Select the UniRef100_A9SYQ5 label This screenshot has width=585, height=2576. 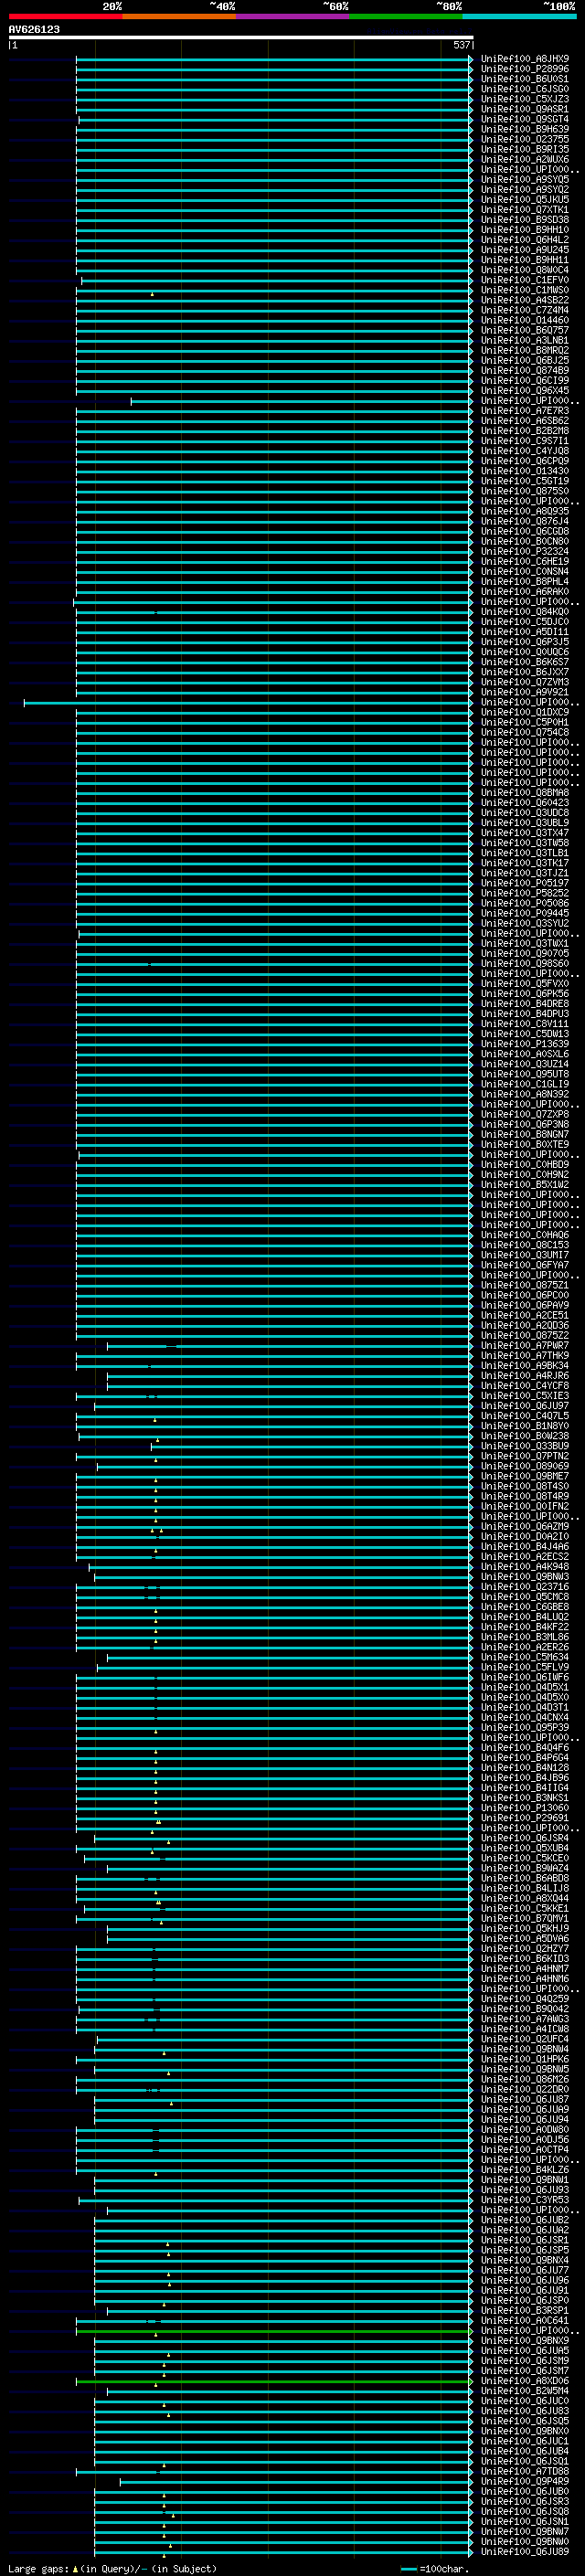tap(525, 180)
